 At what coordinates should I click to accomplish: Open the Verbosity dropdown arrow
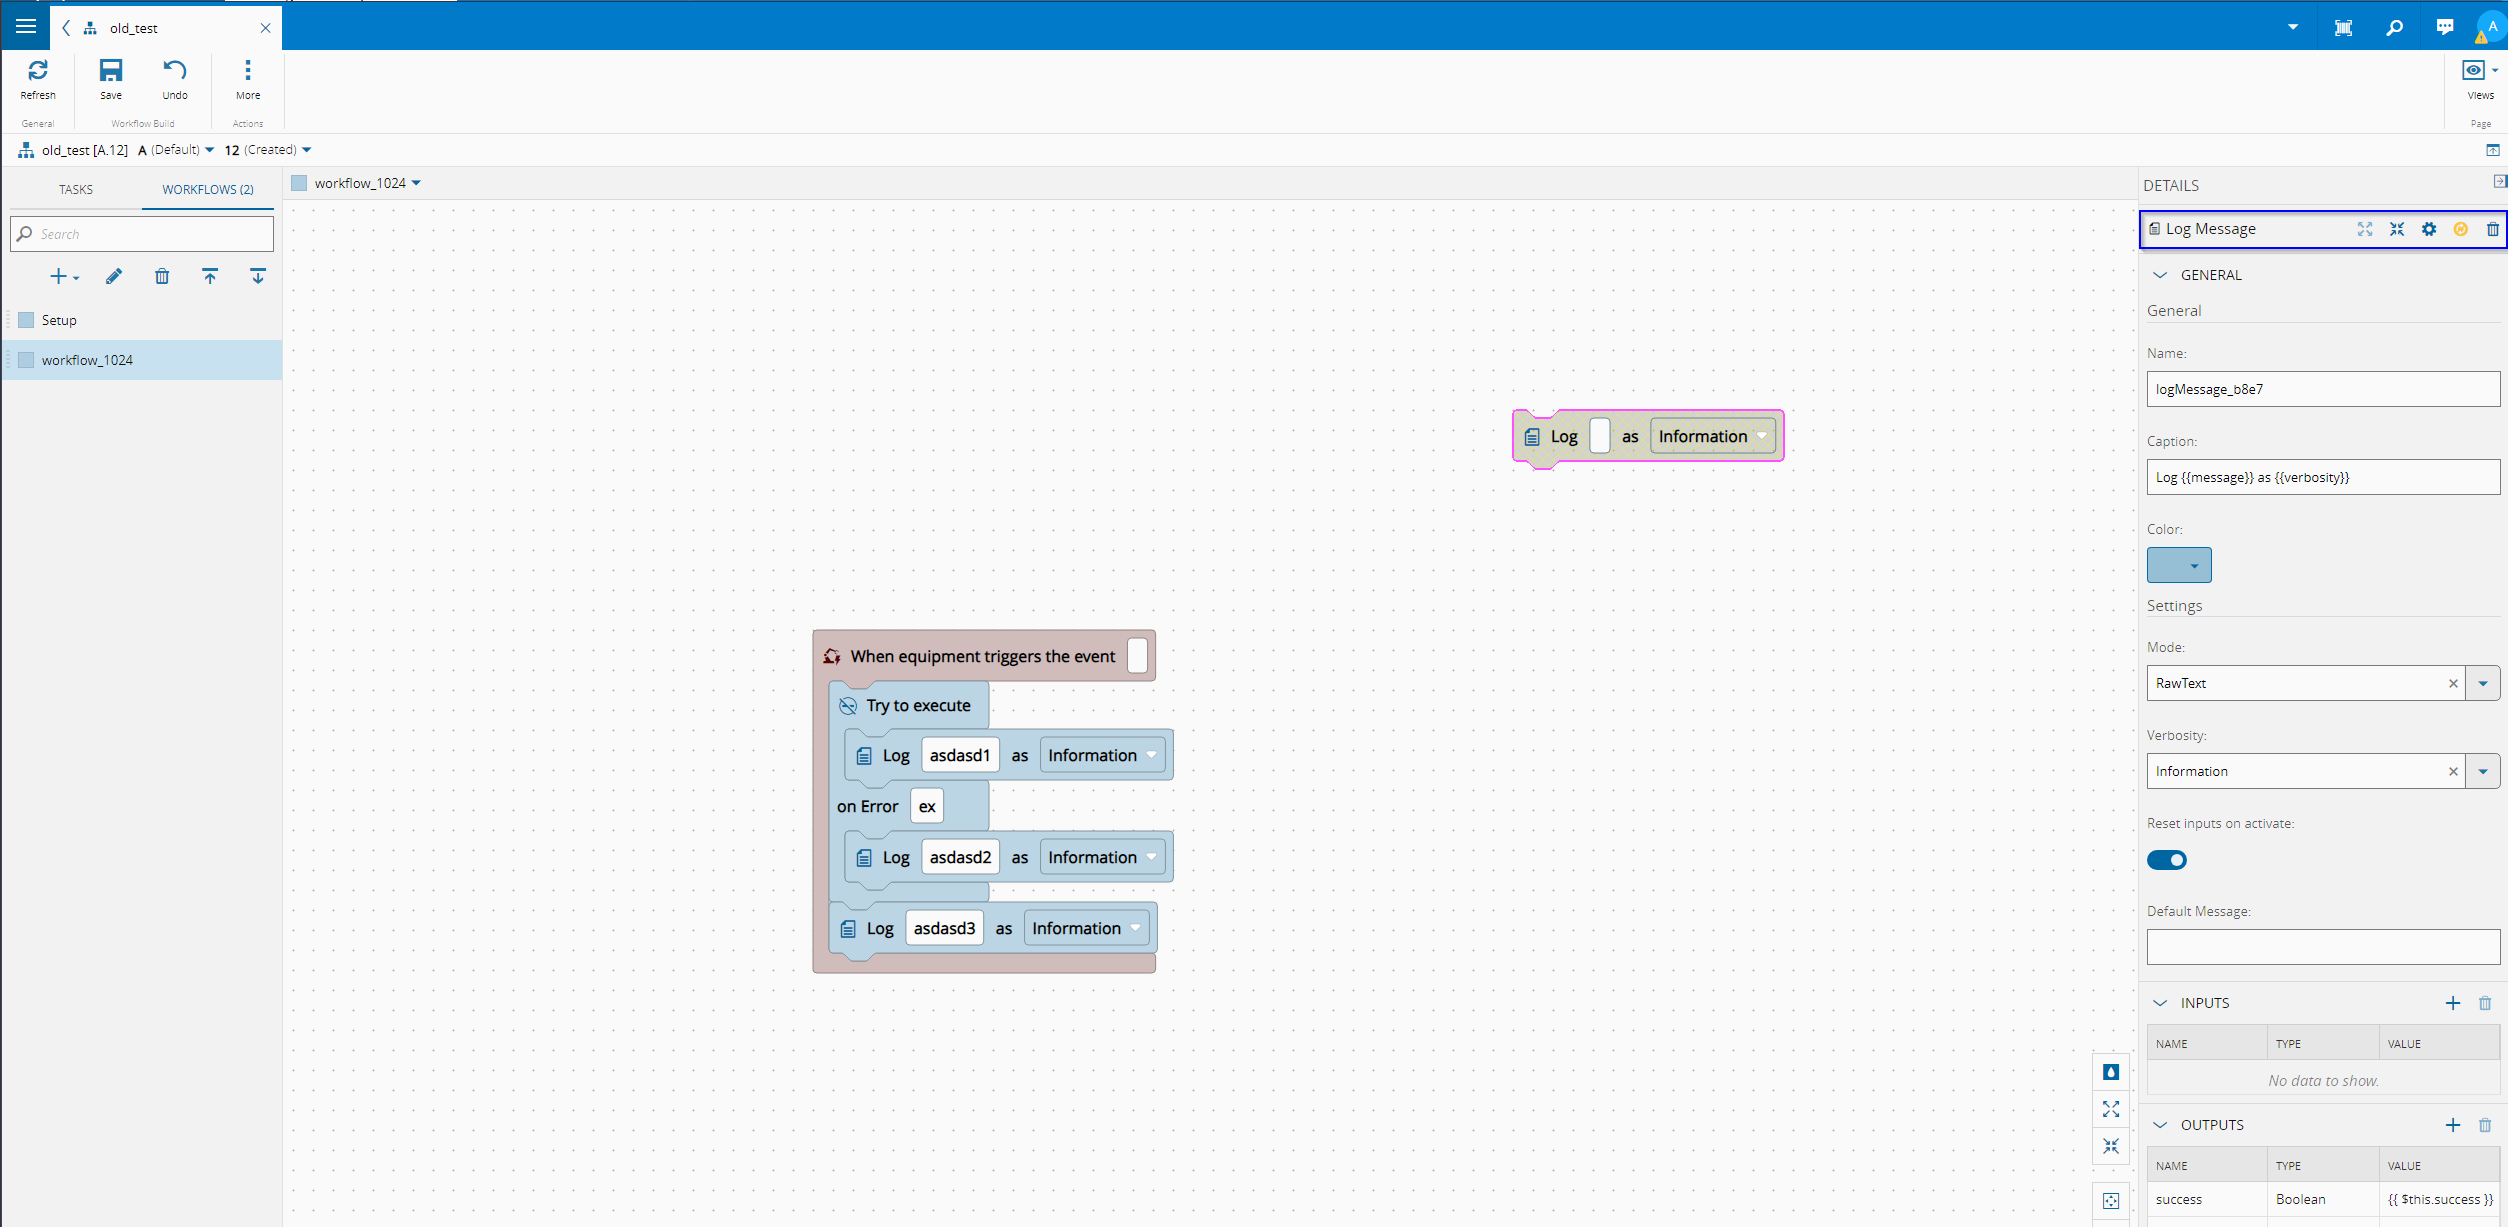(x=2483, y=771)
